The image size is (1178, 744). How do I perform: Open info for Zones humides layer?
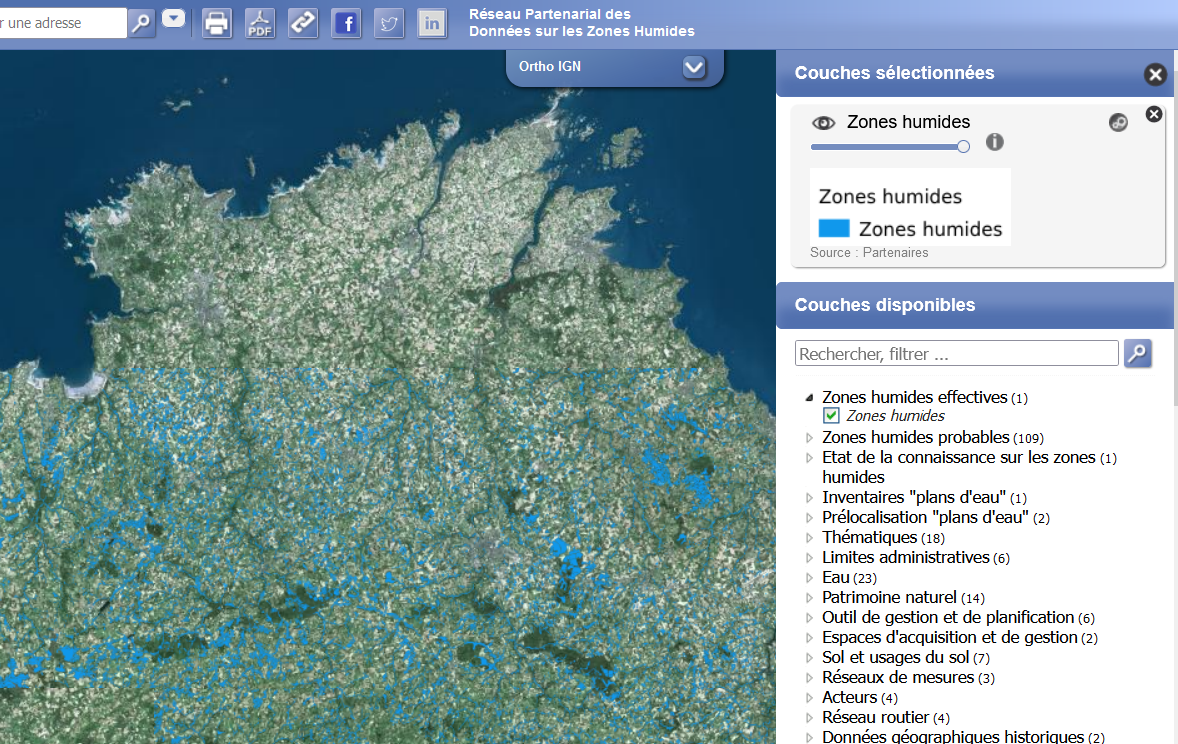pos(994,142)
